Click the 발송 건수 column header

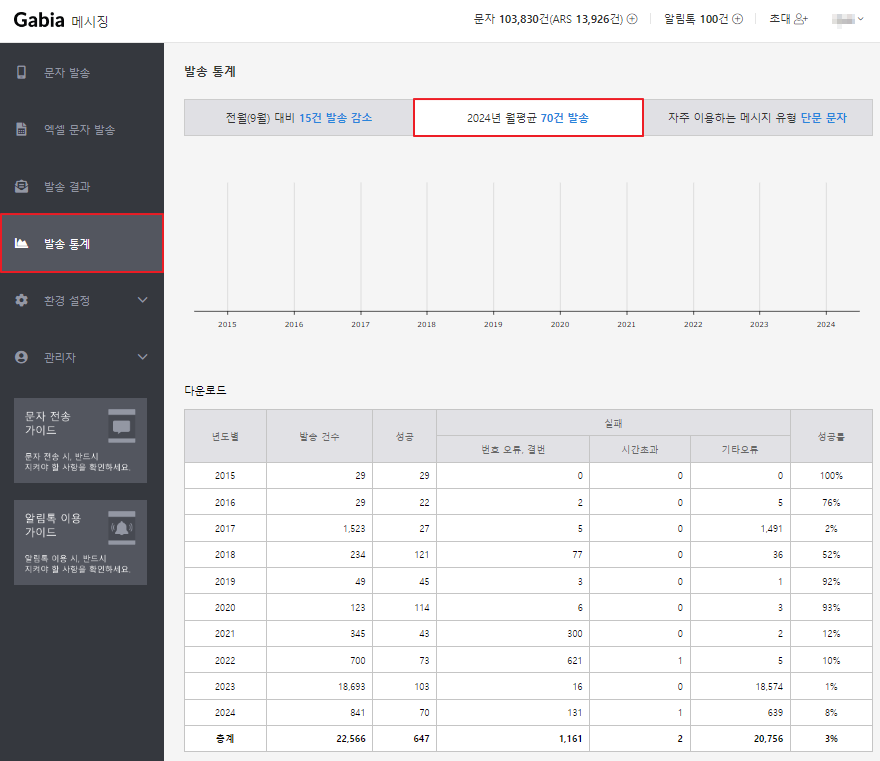pos(319,436)
